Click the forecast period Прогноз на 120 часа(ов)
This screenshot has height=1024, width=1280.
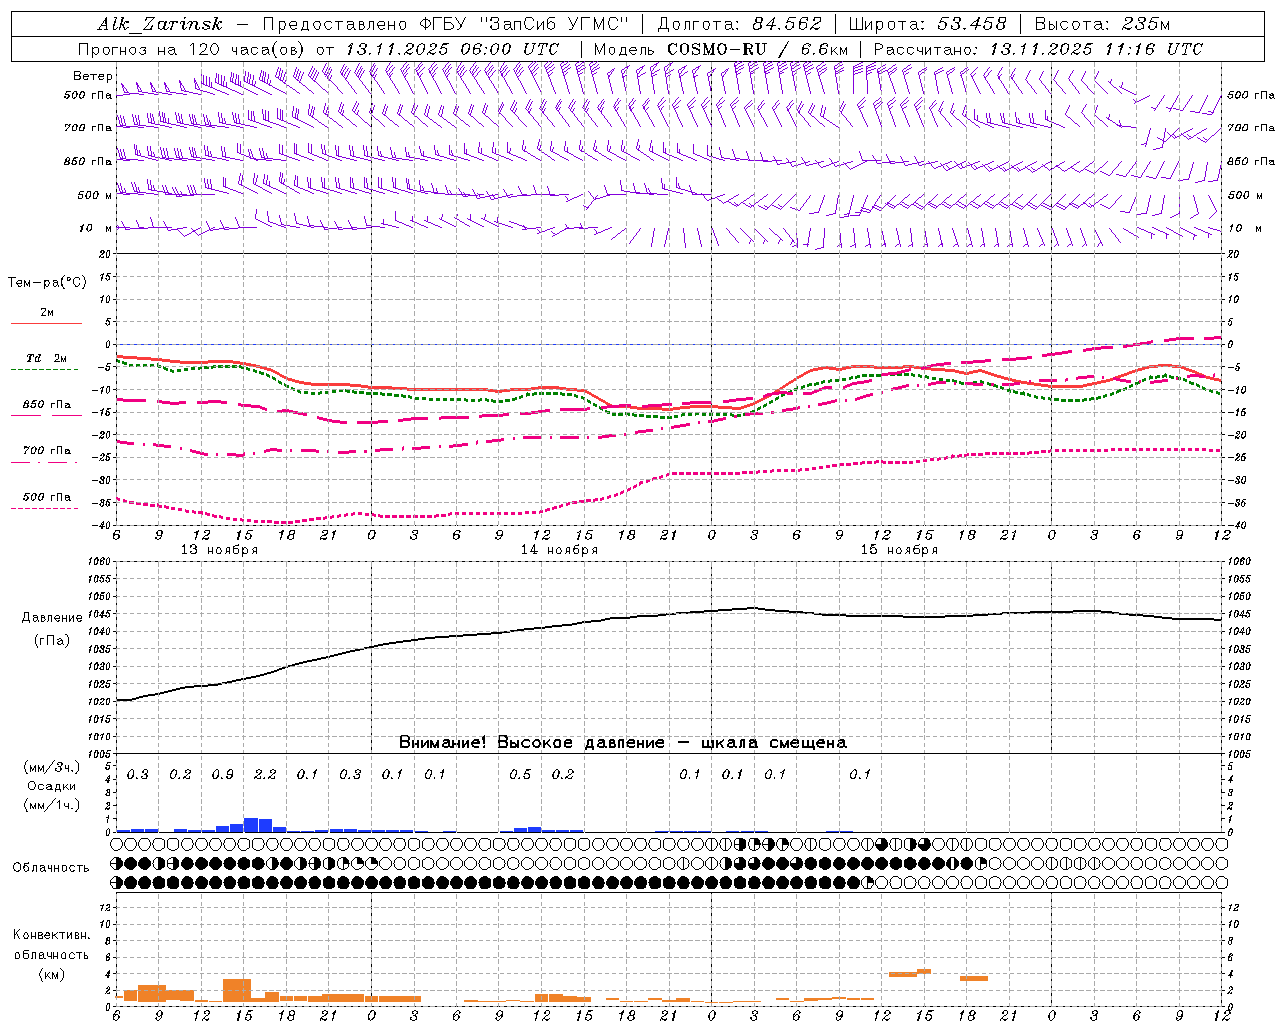click(193, 49)
